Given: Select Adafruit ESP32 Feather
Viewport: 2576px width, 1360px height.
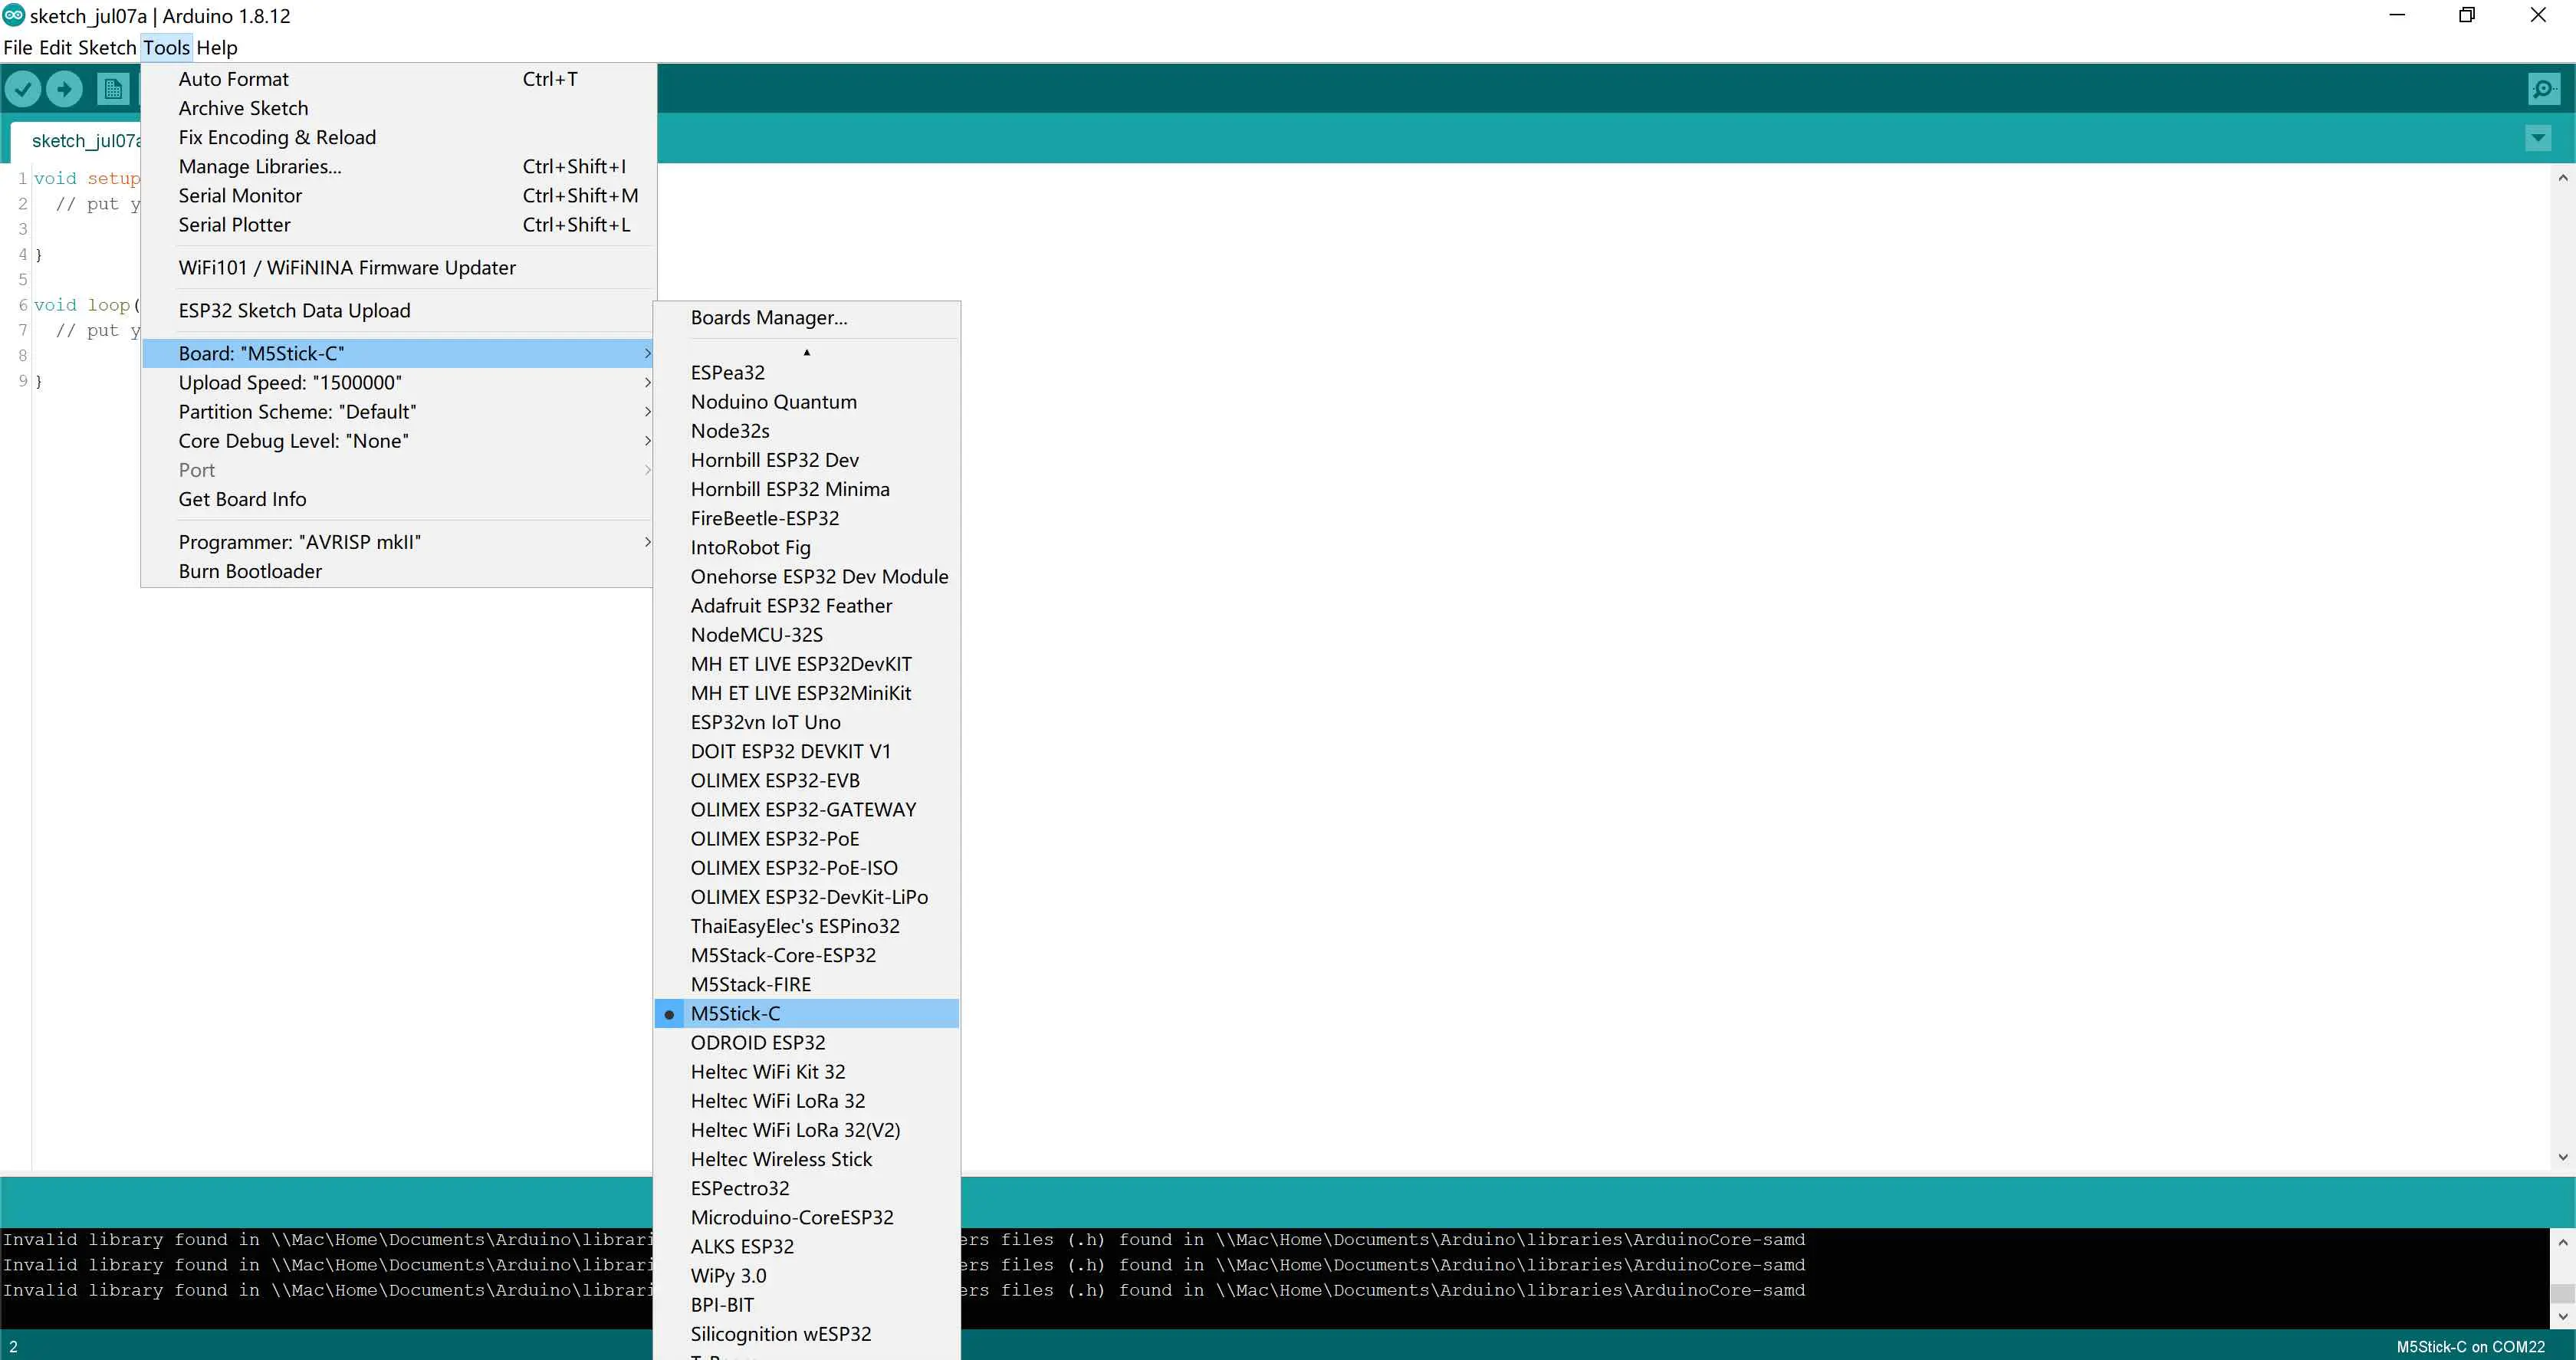Looking at the screenshot, I should point(806,605).
